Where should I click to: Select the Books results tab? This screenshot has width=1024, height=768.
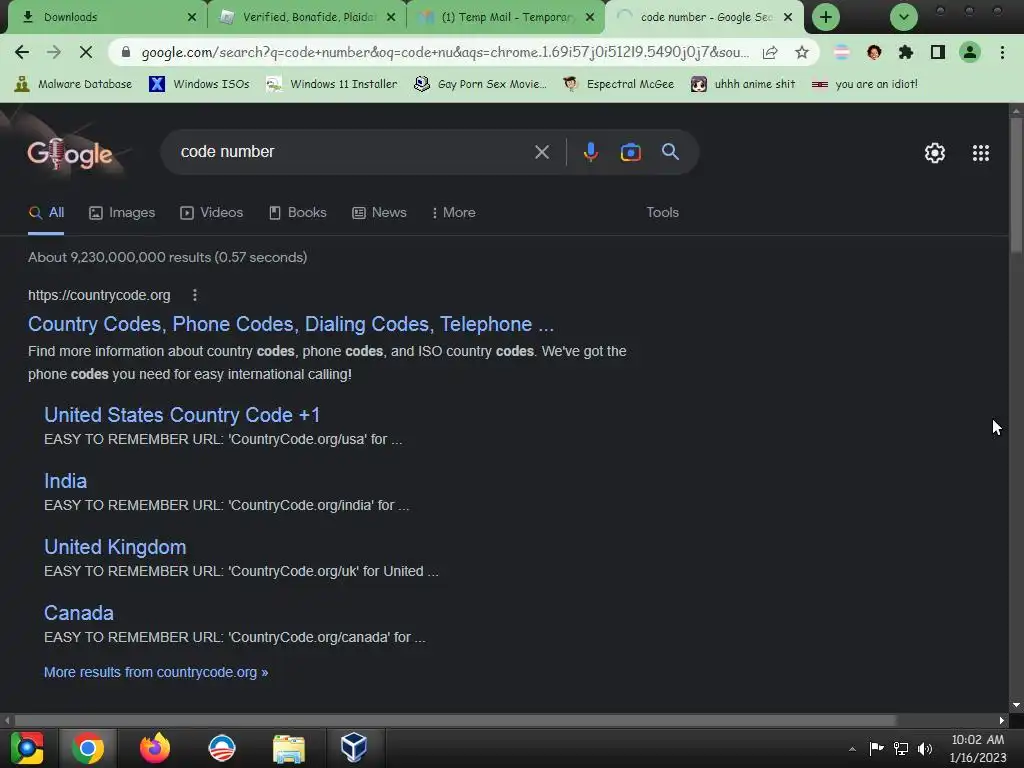point(298,213)
